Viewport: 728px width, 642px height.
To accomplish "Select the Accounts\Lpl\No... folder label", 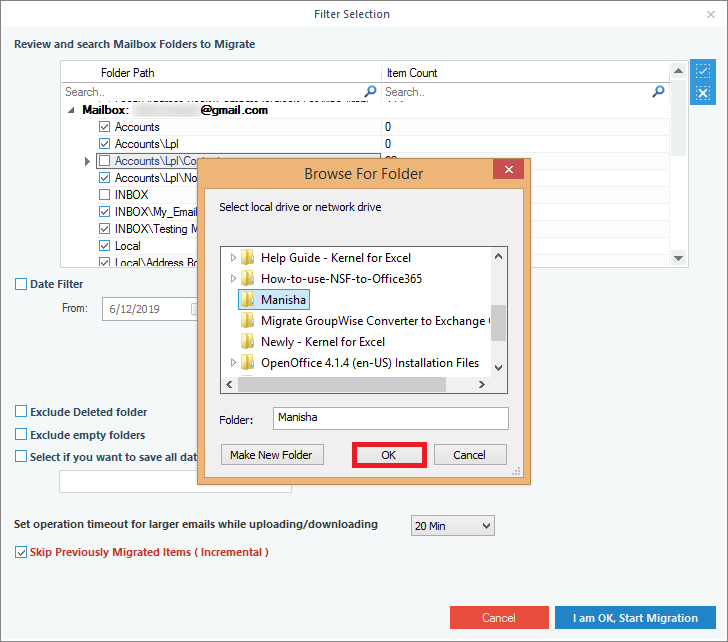I will [156, 178].
